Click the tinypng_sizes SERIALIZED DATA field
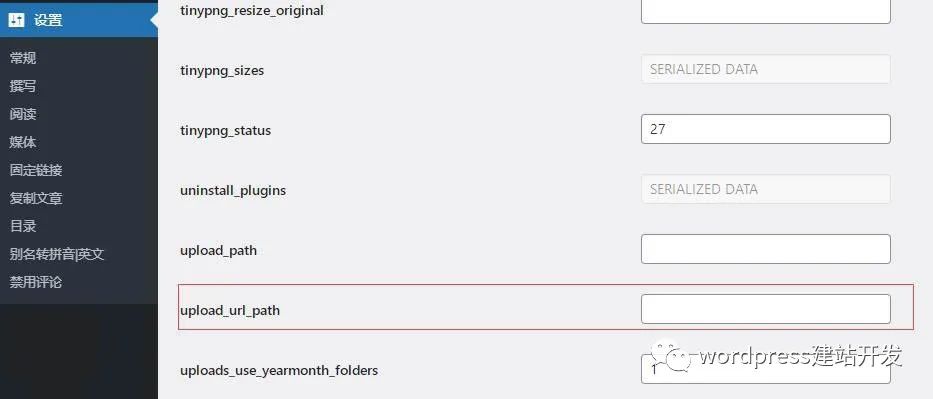This screenshot has width=933, height=399. pyautogui.click(x=766, y=69)
